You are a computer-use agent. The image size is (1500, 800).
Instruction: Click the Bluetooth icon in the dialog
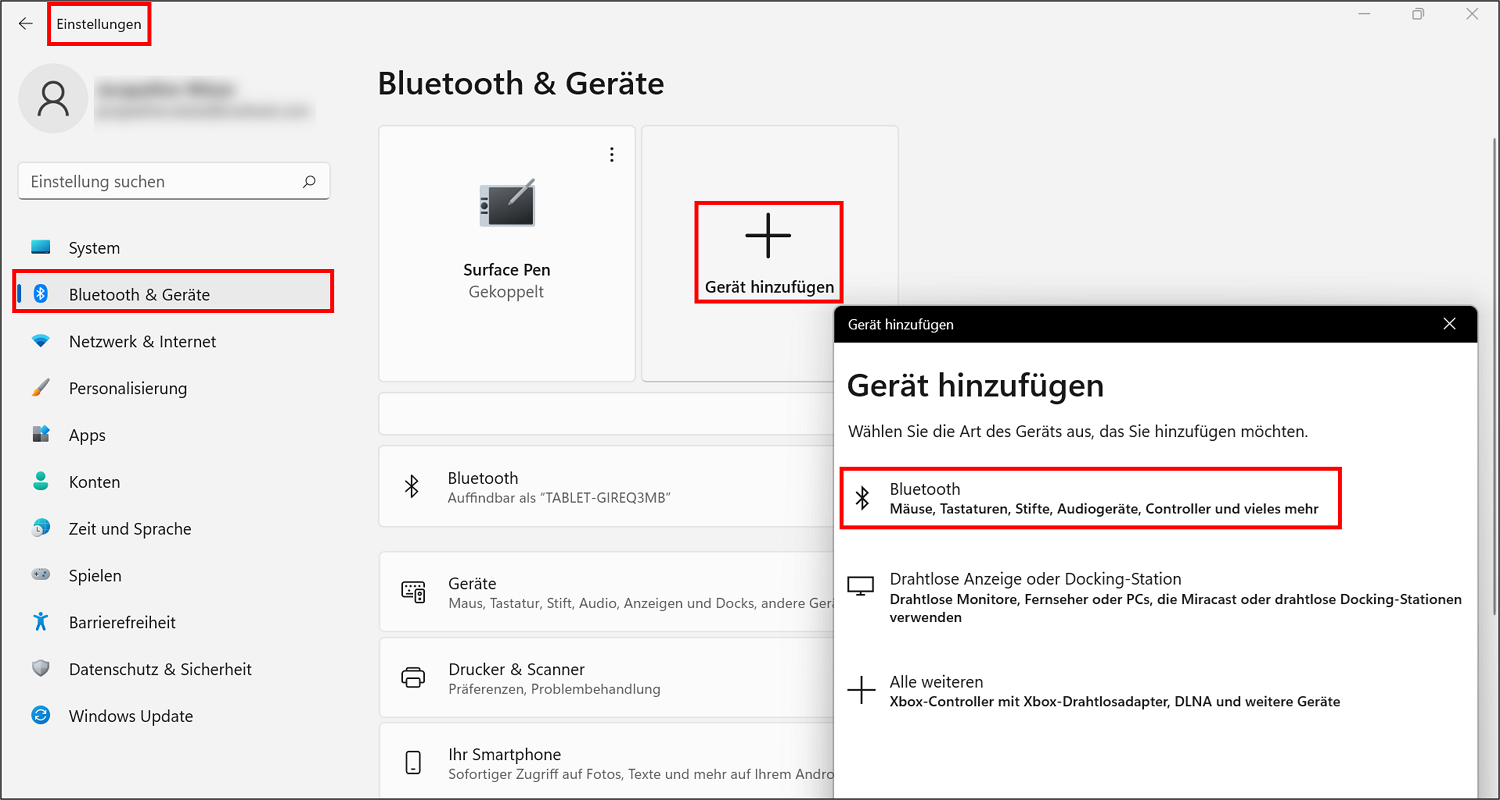click(862, 498)
